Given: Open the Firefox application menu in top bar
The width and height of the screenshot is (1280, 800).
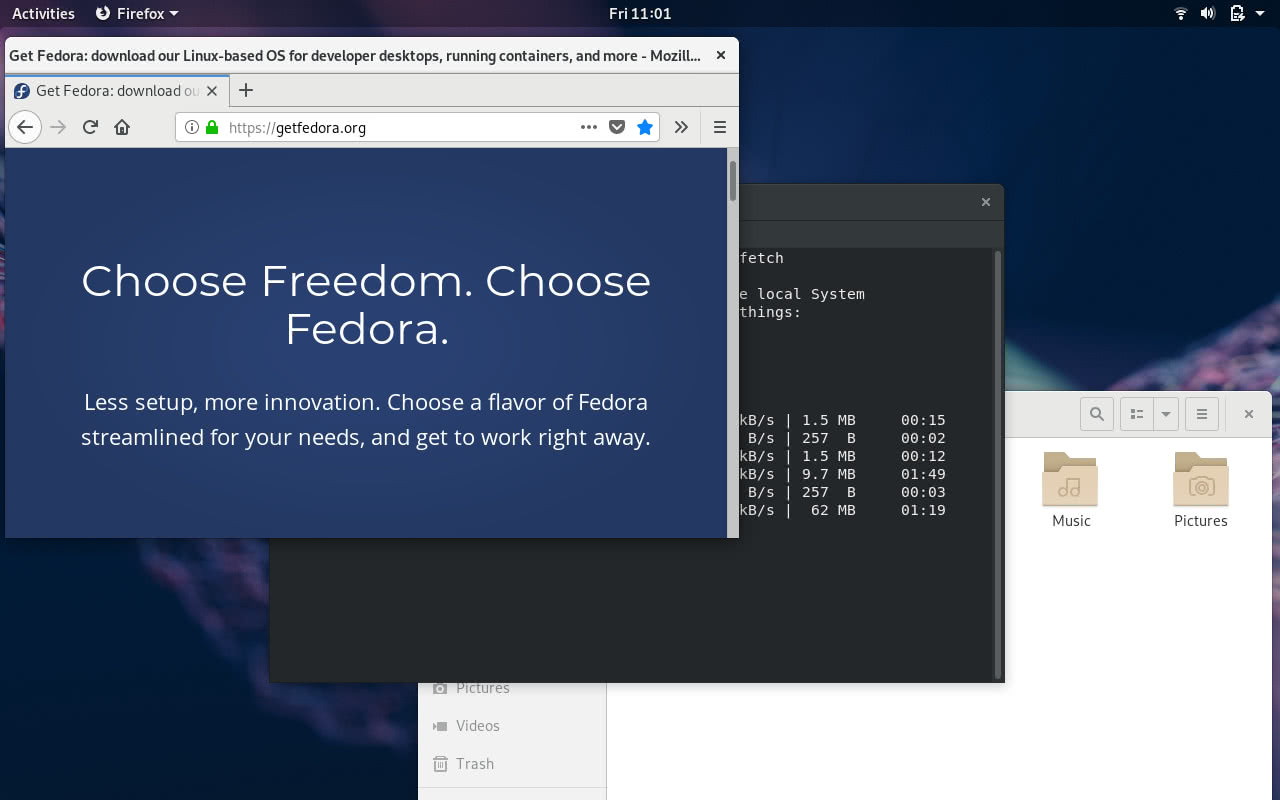Looking at the screenshot, I should click(137, 13).
